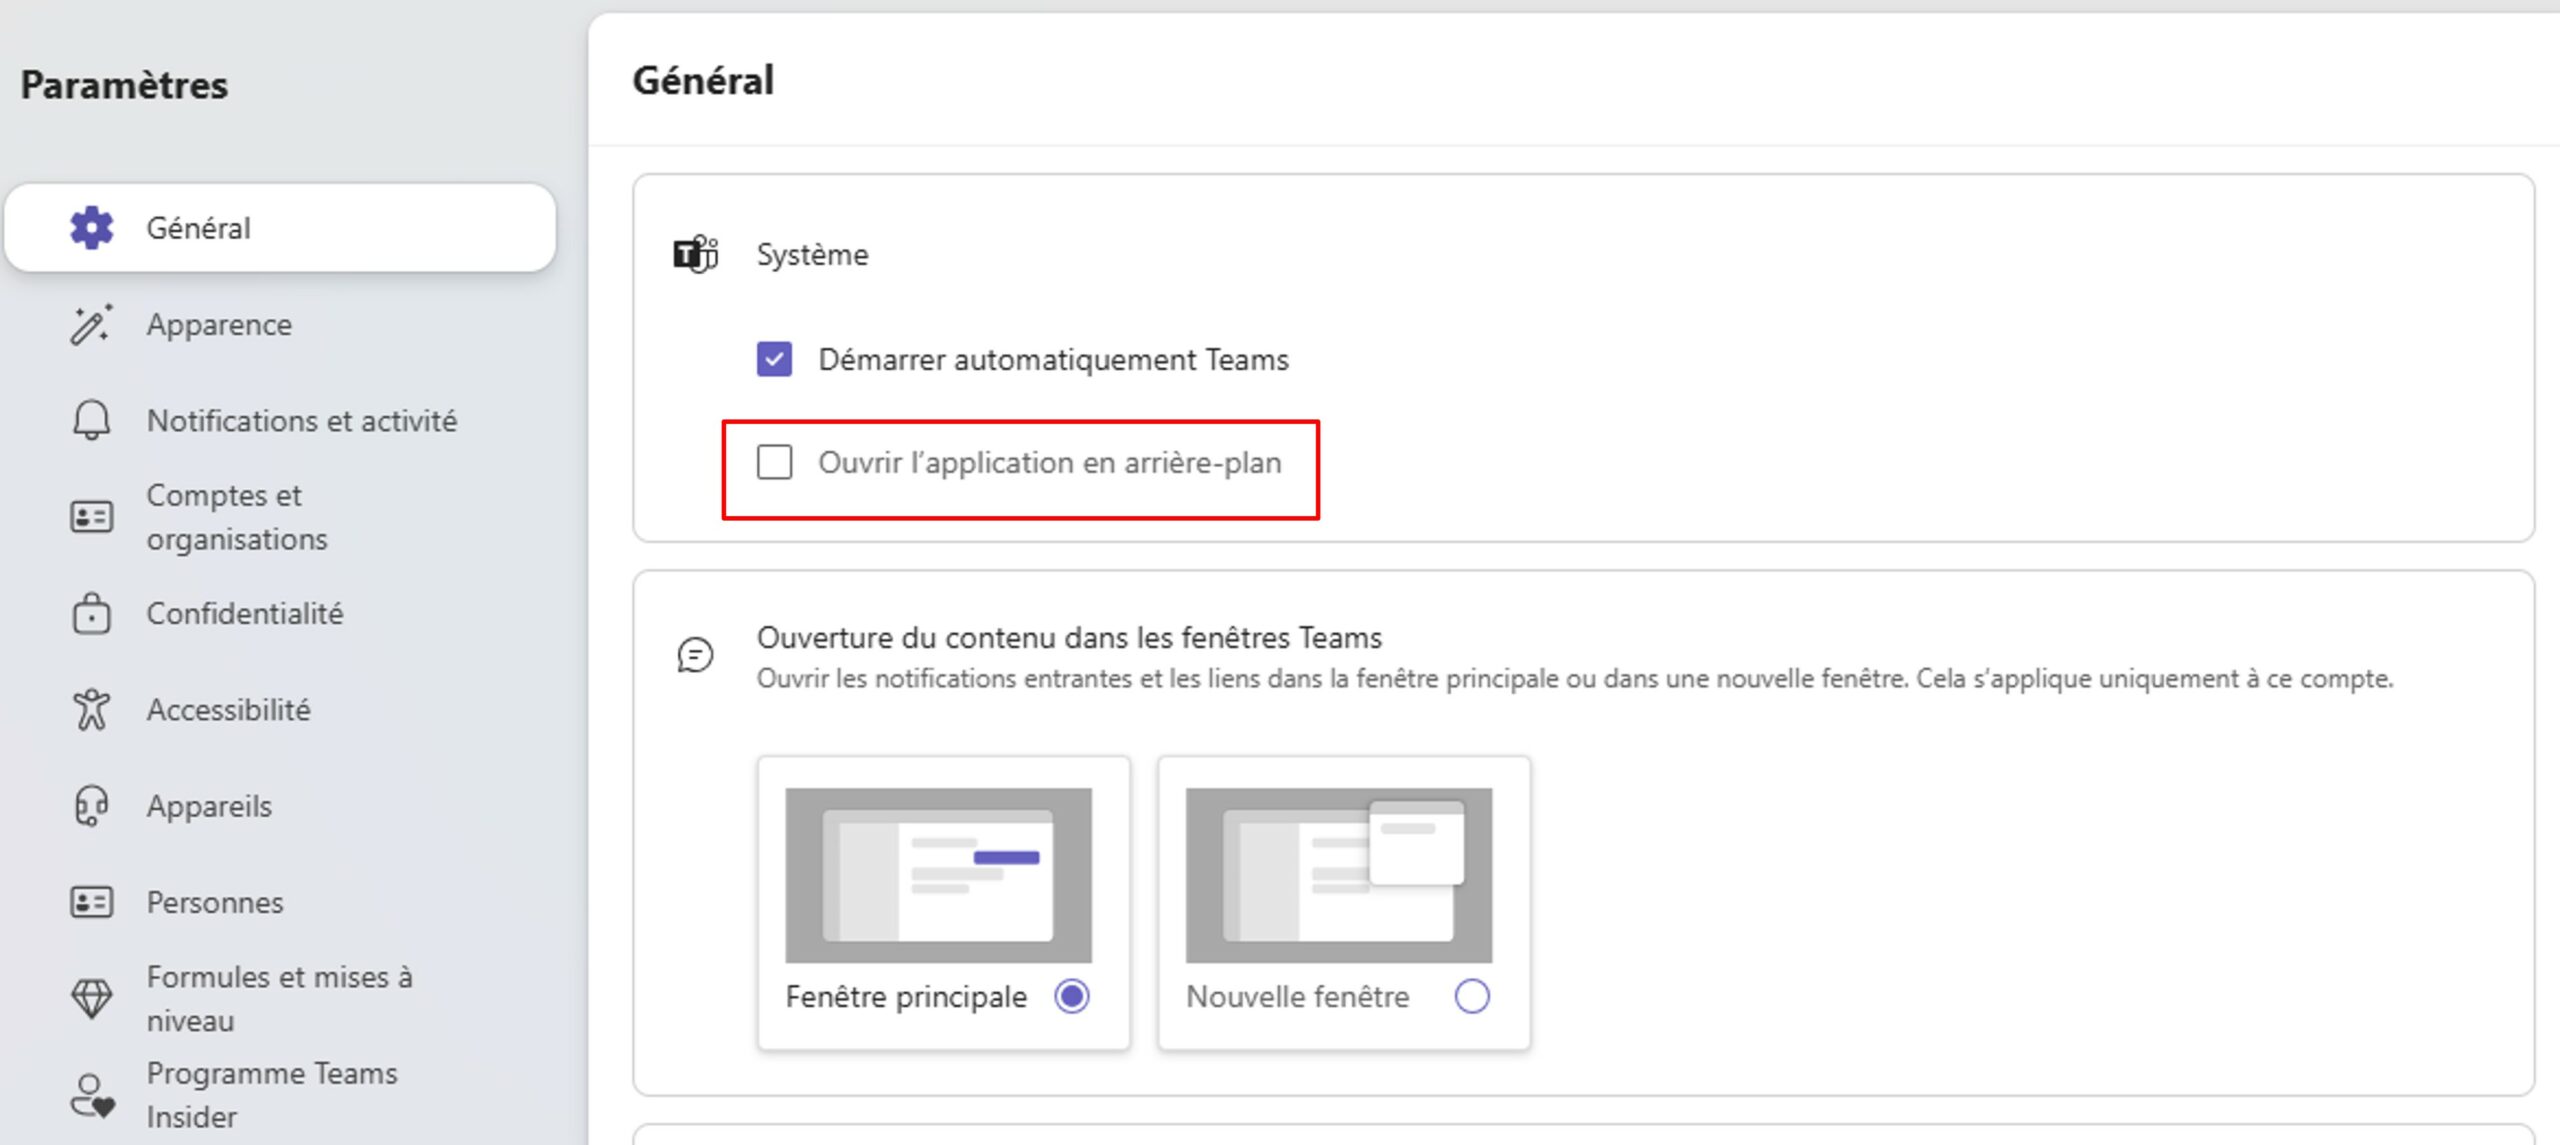This screenshot has width=2560, height=1145.
Task: Click the chat bubble icon beside Ouverture du contenu
Action: [x=696, y=655]
